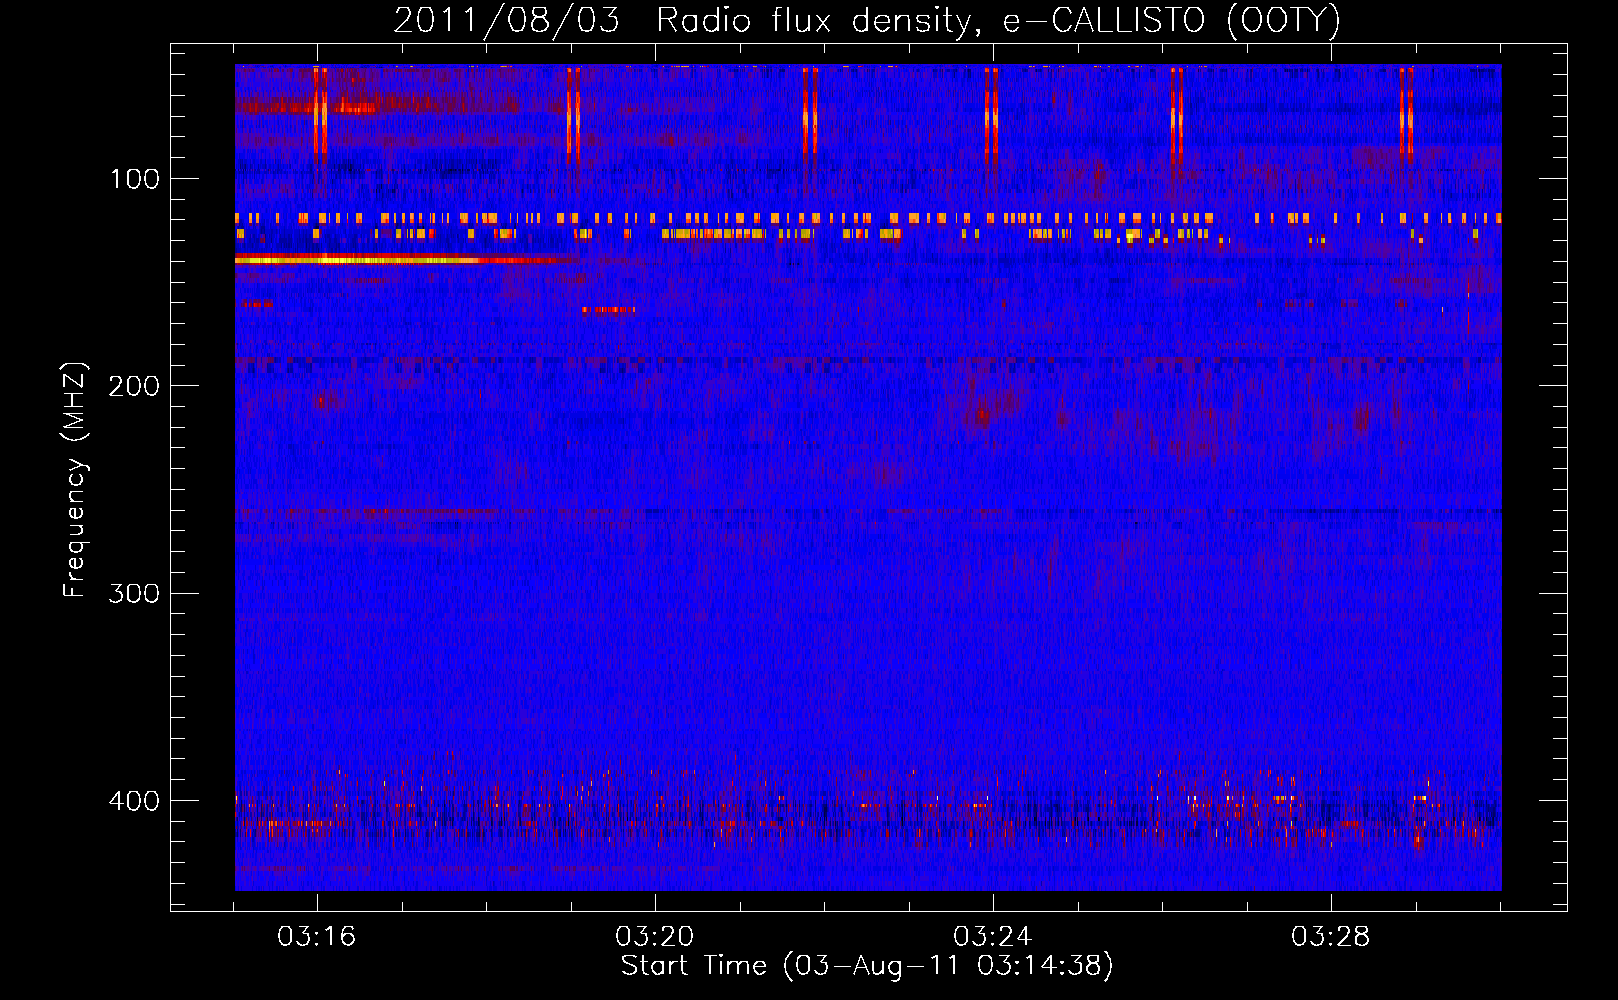Click the red blob near 215 MHz at 03:24
This screenshot has height=1000, width=1618.
click(982, 413)
